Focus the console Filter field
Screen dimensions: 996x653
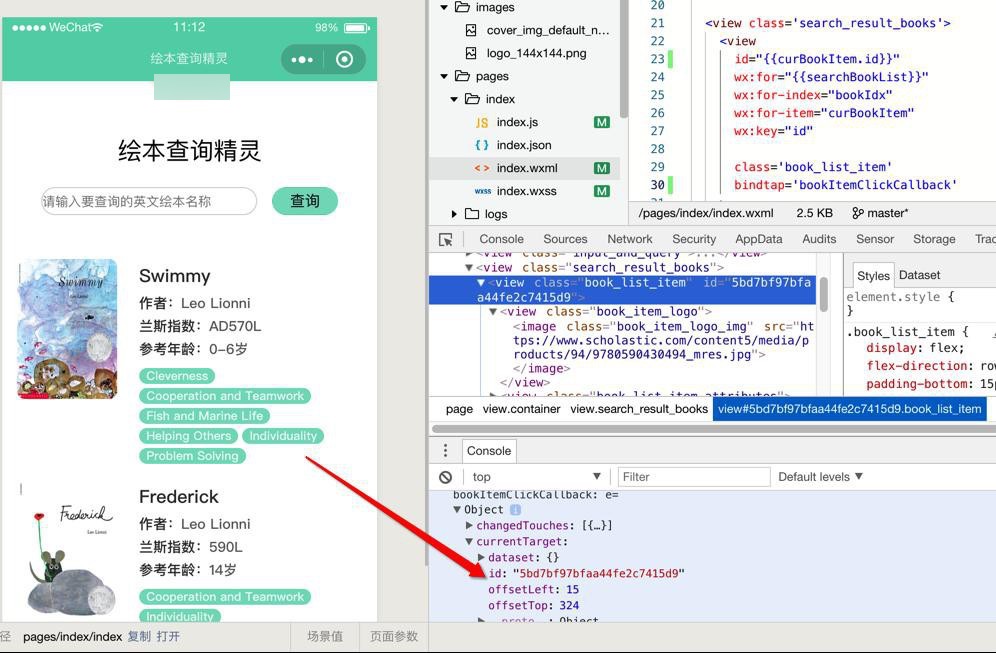[694, 476]
